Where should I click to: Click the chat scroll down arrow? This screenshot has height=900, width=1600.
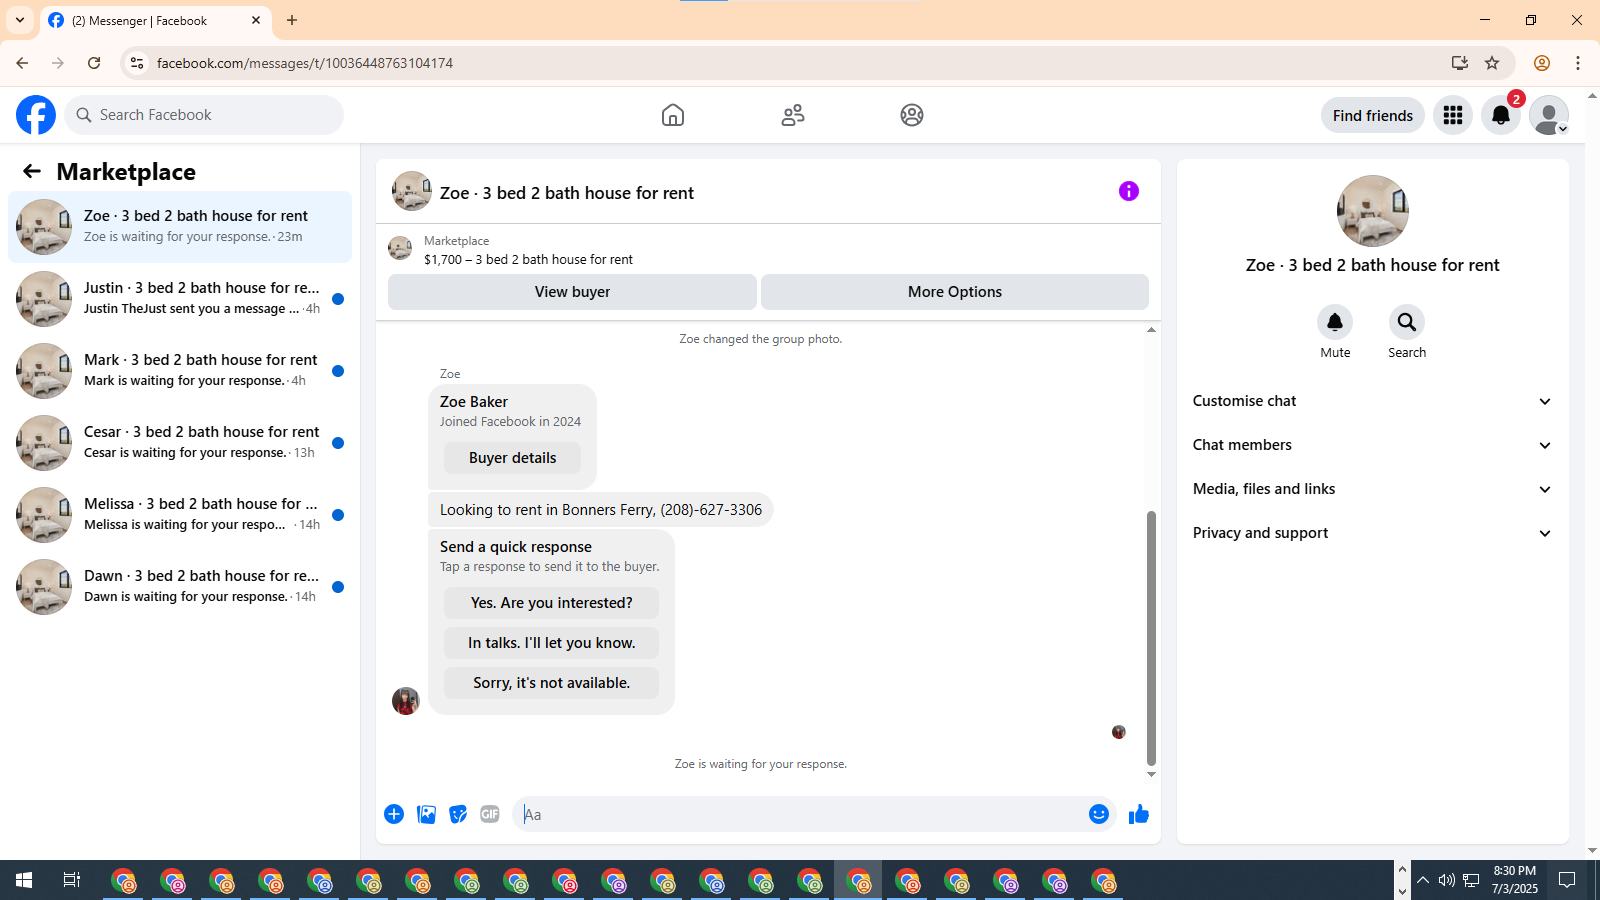pos(1151,775)
